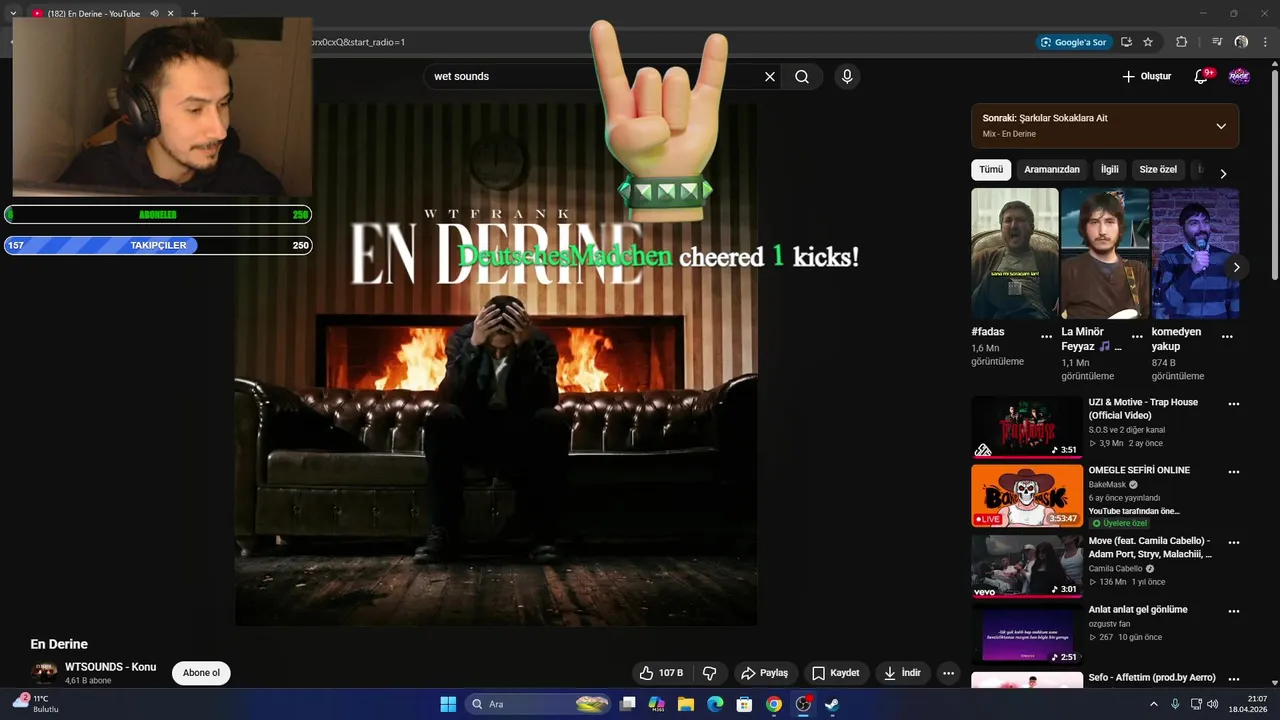Install app icon in address bar
Image resolution: width=1280 pixels, height=720 pixels.
(x=1126, y=42)
